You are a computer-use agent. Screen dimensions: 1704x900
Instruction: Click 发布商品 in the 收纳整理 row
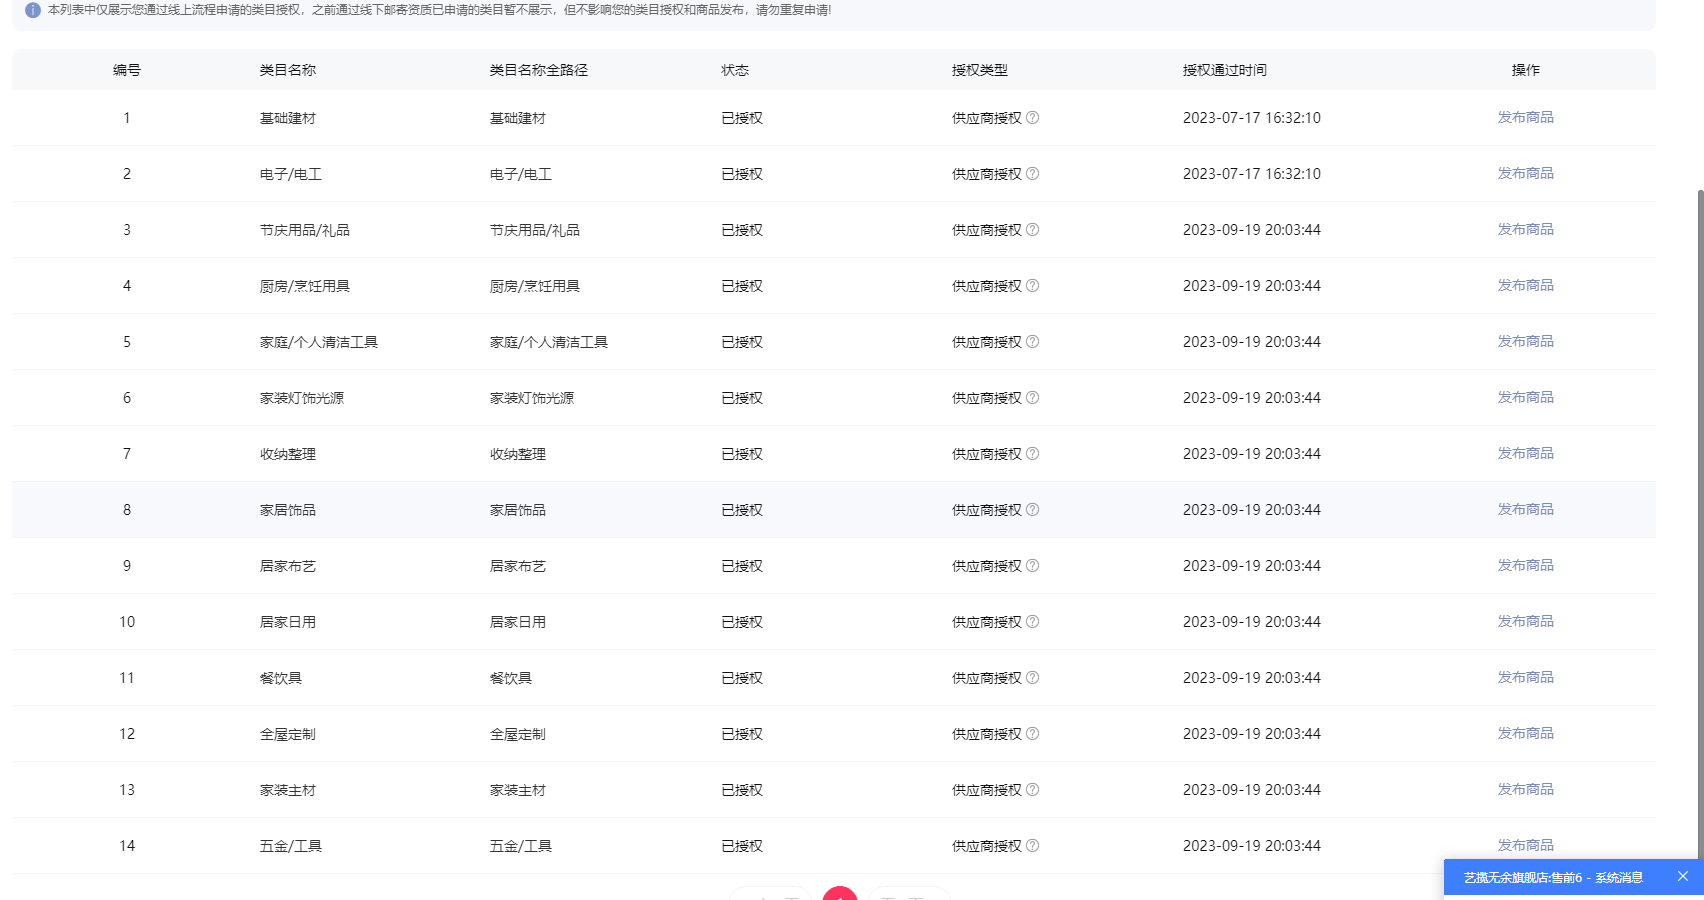point(1525,454)
